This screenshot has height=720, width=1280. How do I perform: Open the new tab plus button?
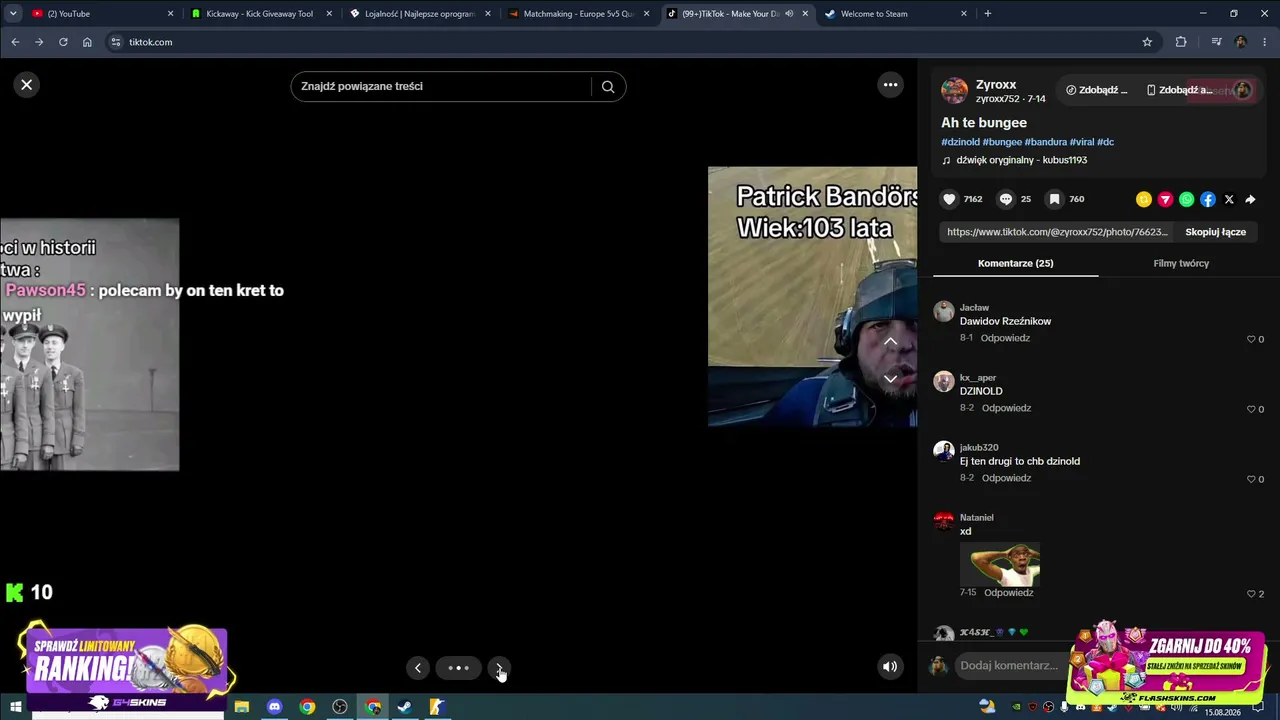coord(988,14)
